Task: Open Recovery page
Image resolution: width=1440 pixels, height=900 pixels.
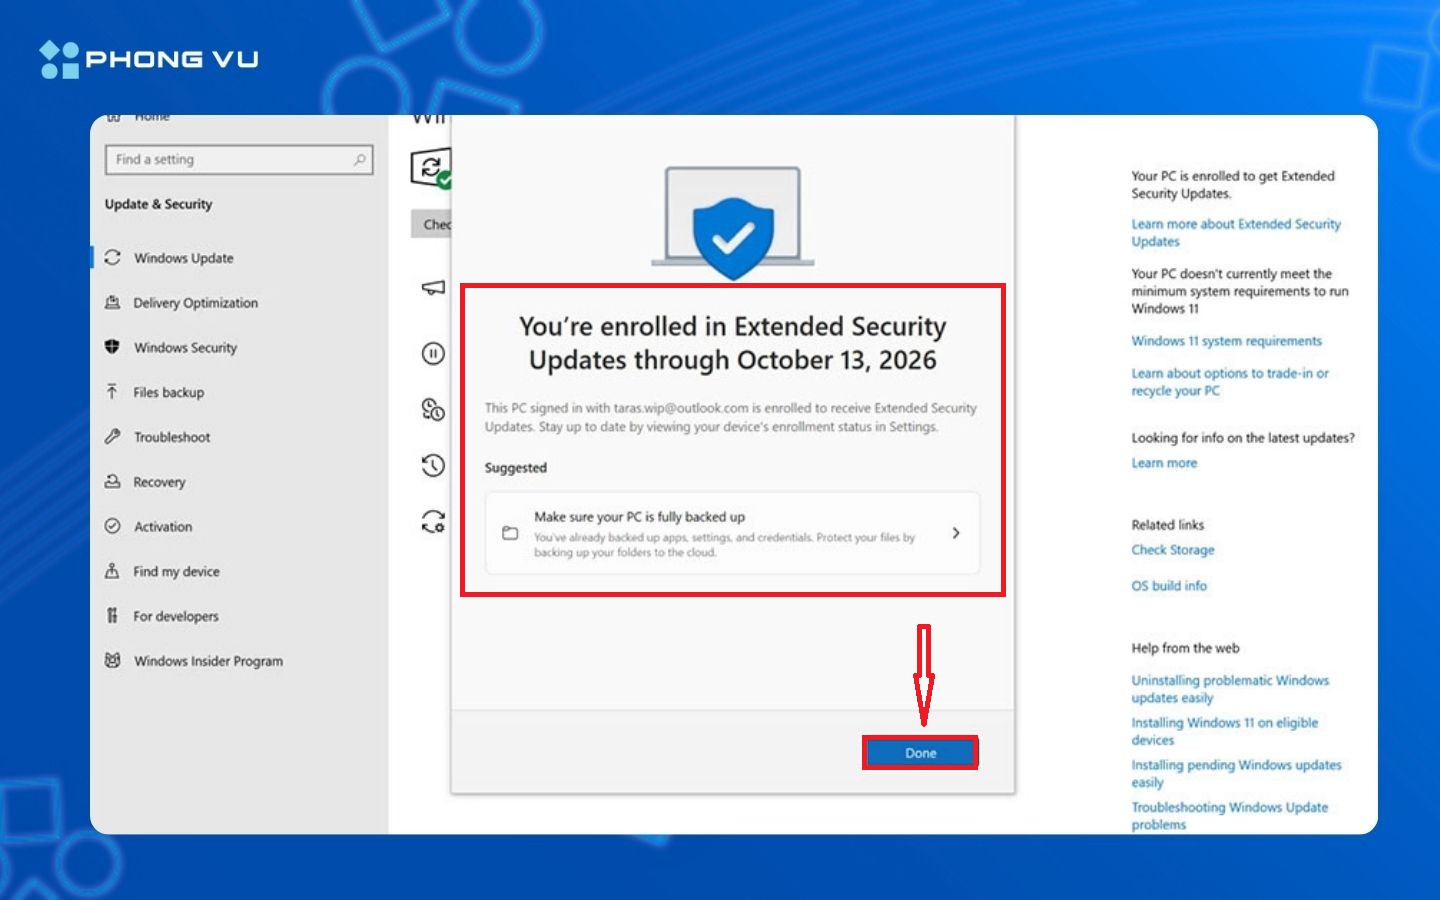Action: coord(160,482)
